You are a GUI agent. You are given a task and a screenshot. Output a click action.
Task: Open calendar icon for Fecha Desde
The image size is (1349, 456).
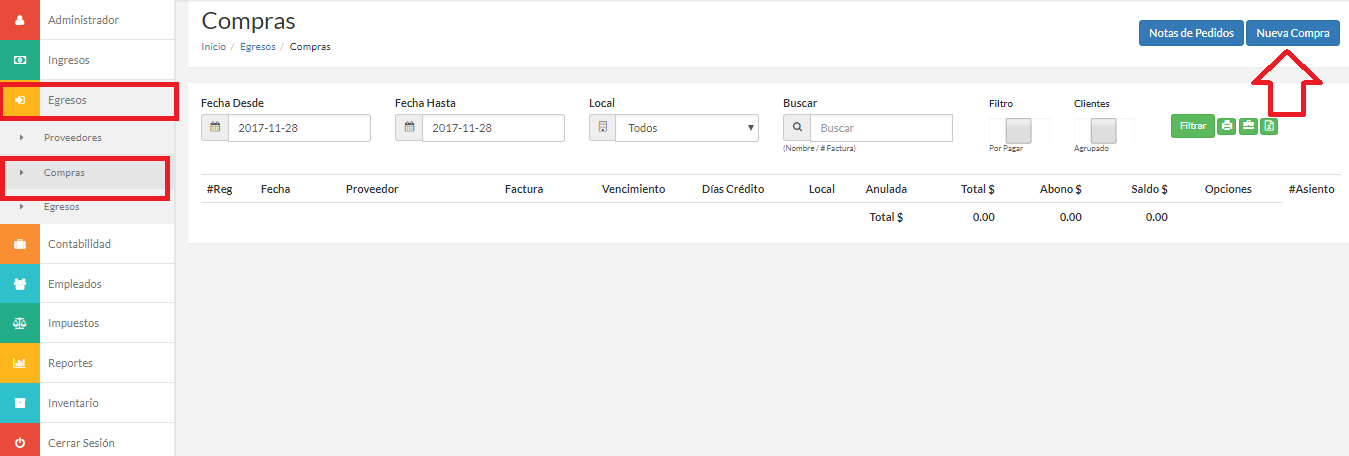pyautogui.click(x=215, y=128)
